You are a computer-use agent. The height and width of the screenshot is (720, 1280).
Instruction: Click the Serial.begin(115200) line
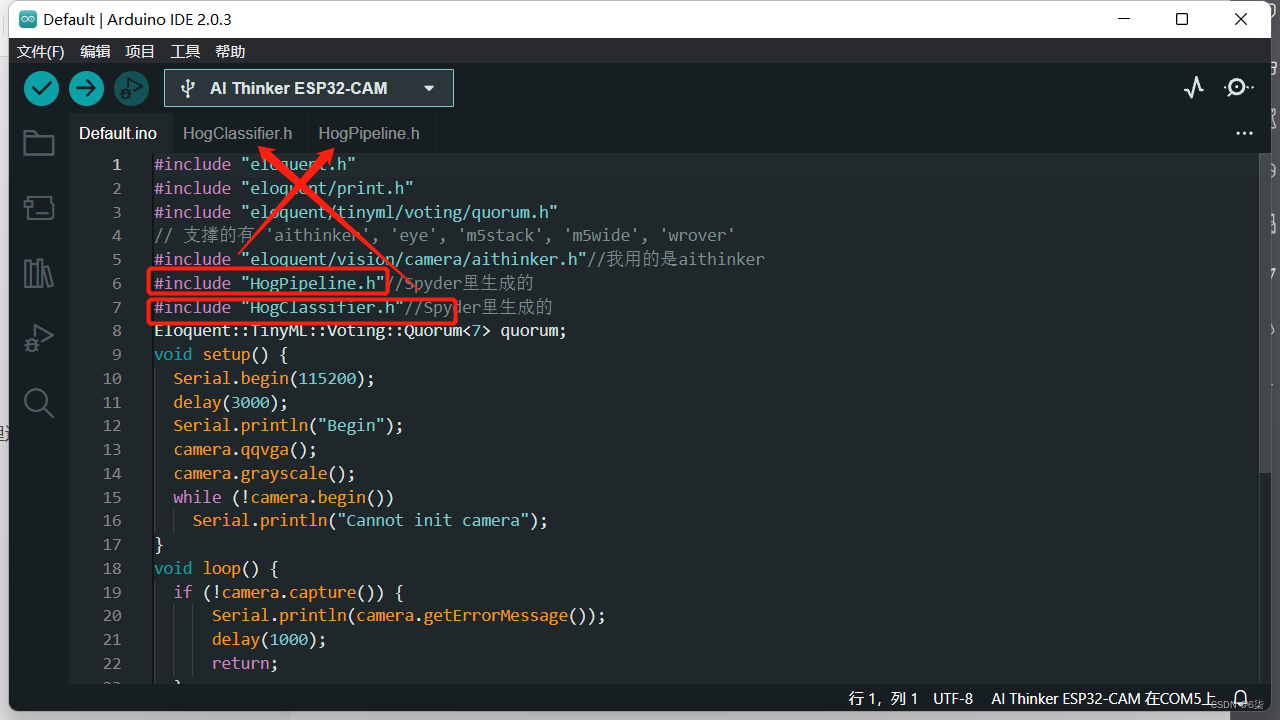click(274, 378)
